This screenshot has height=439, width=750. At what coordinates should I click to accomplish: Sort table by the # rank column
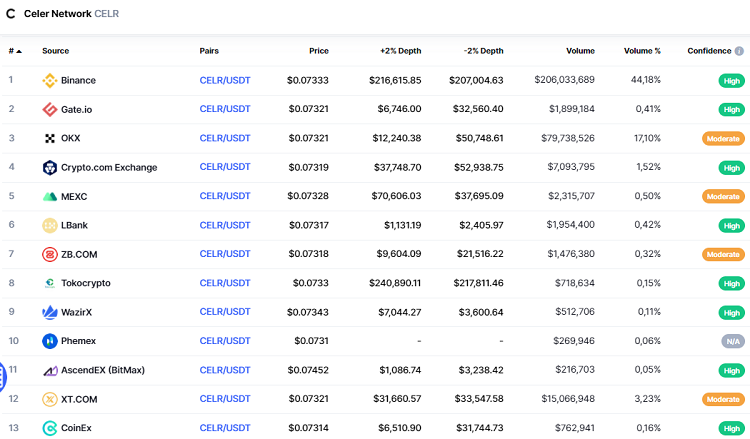click(14, 51)
